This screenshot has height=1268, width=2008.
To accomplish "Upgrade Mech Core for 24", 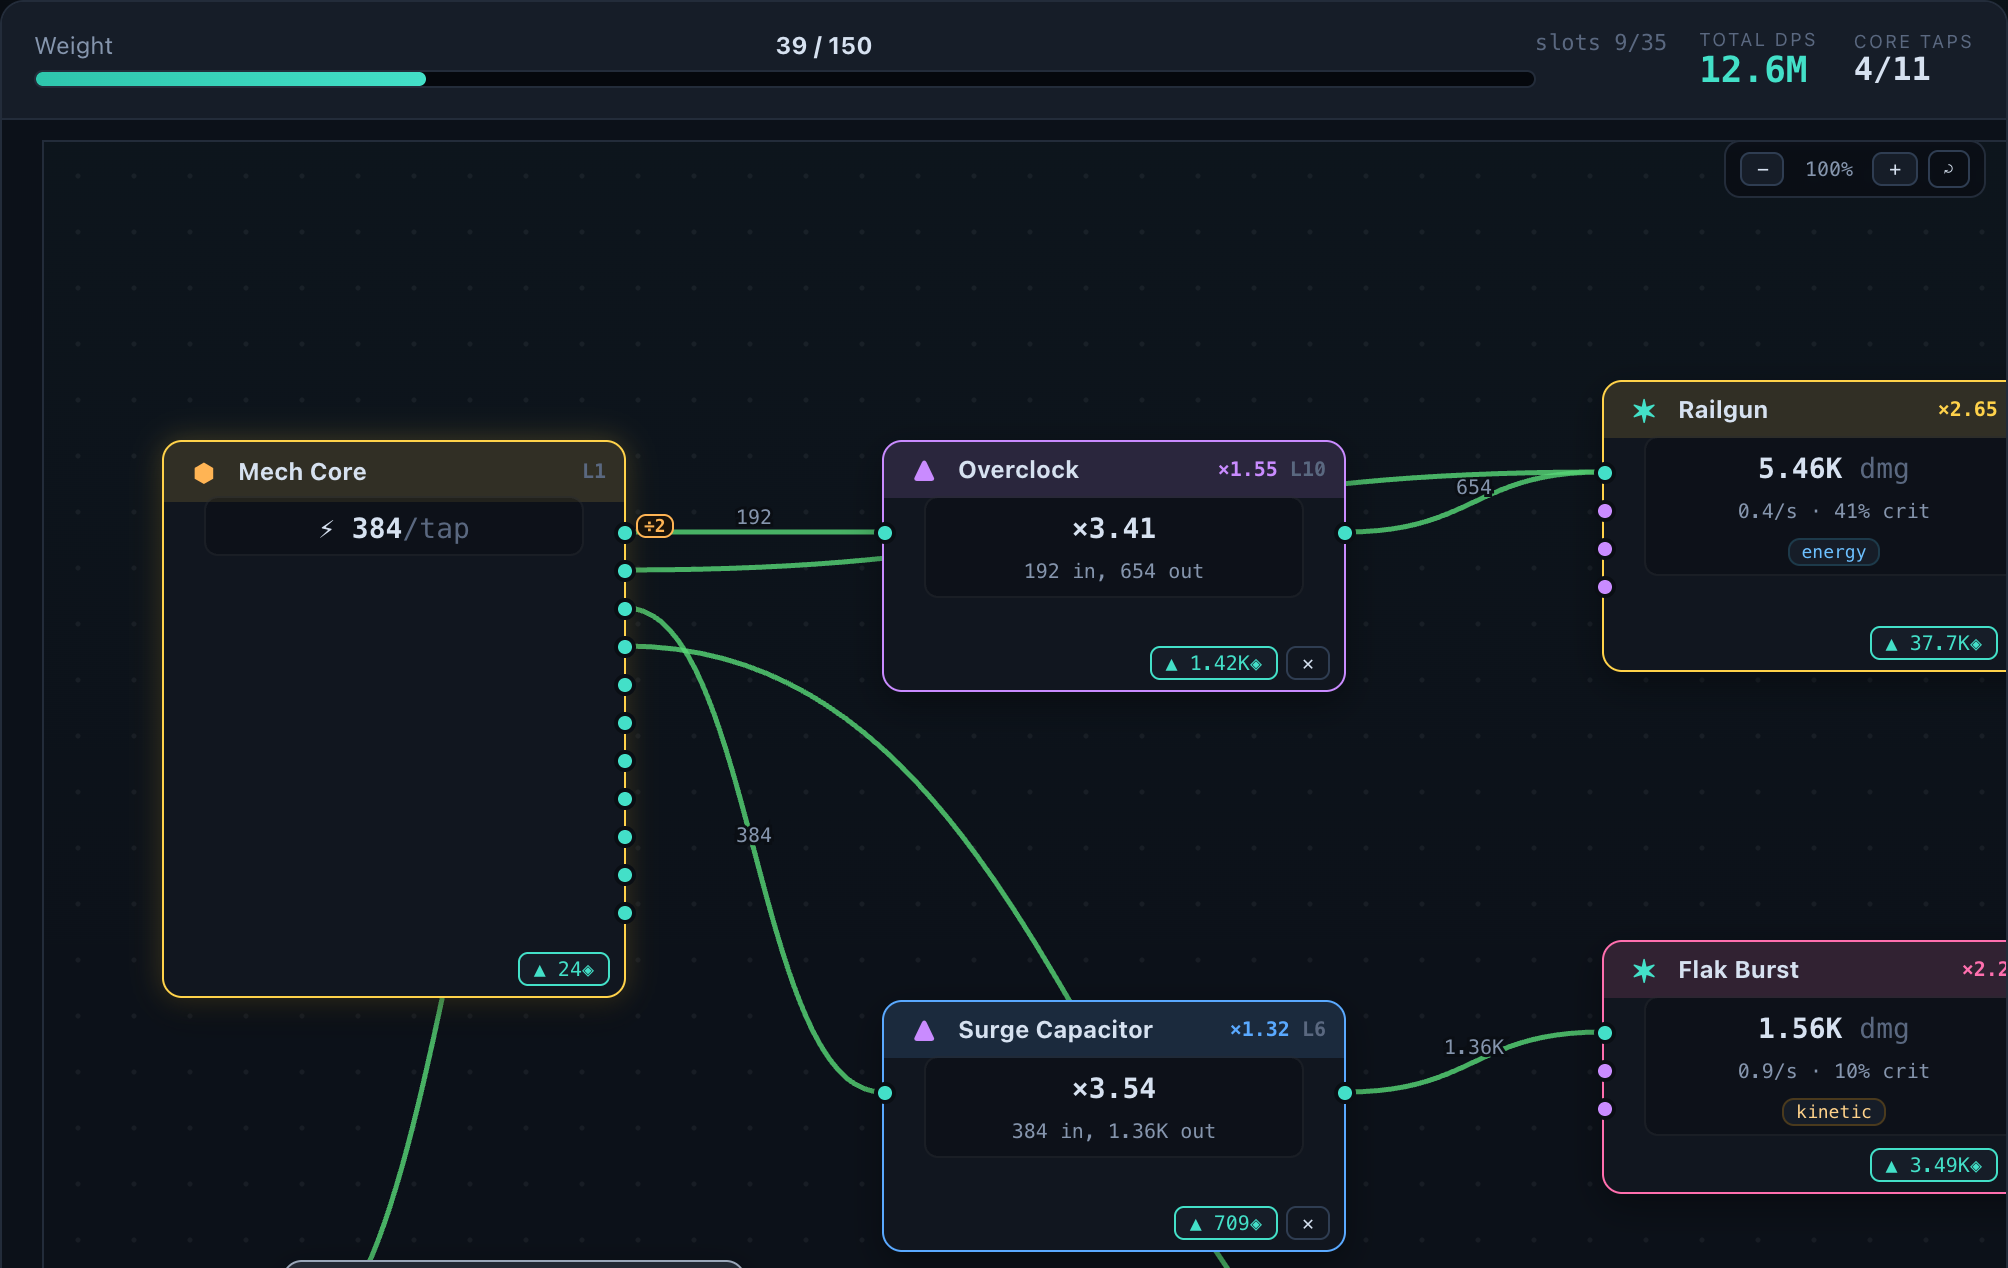I will (564, 969).
